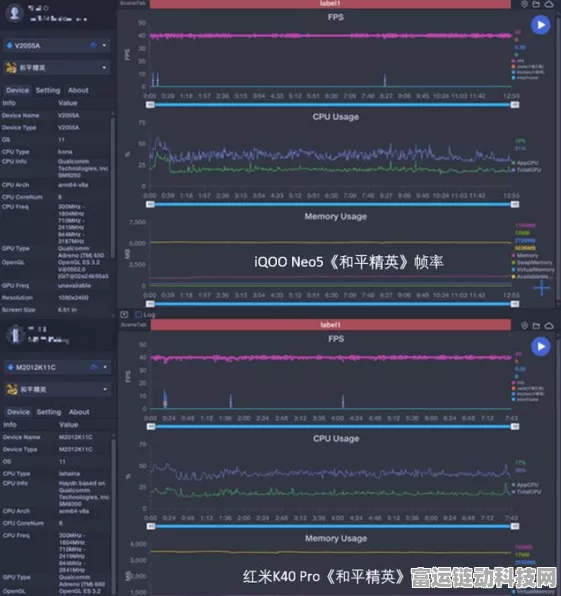Image resolution: width=561 pixels, height=596 pixels.
Task: Switch to Setting tab in V2055A window
Action: coord(48,90)
